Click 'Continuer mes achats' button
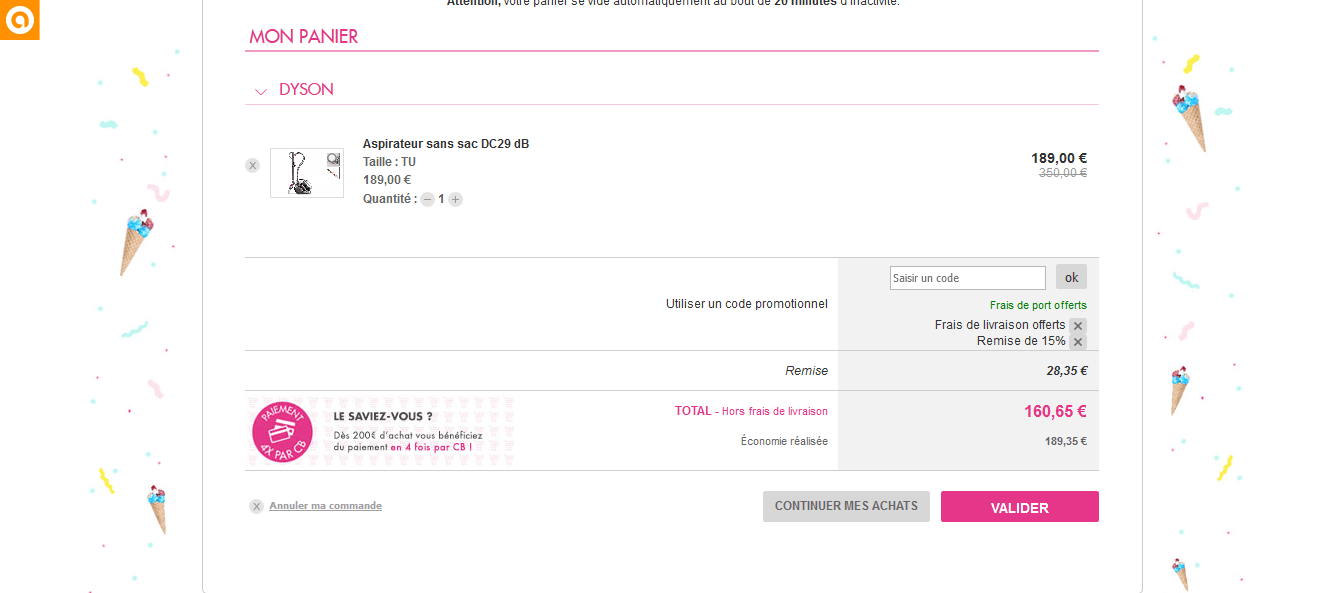 [x=846, y=506]
